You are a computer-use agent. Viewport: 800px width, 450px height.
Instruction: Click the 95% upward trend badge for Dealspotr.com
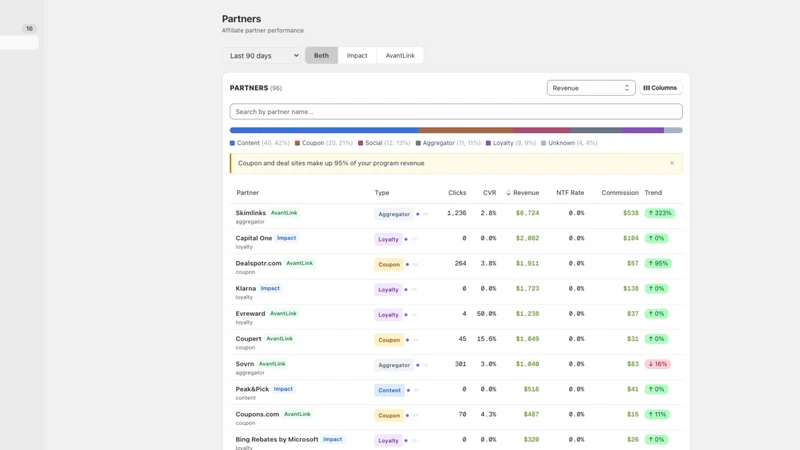tap(658, 264)
